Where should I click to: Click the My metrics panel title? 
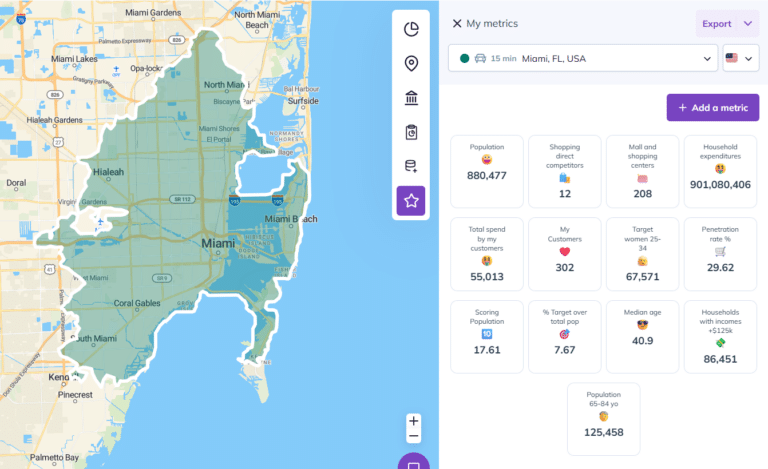[x=492, y=23]
